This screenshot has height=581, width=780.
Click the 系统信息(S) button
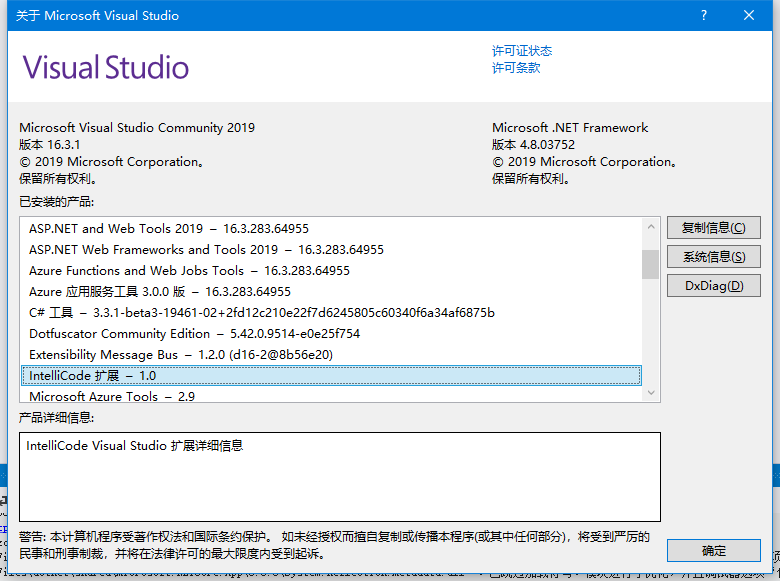(713, 257)
